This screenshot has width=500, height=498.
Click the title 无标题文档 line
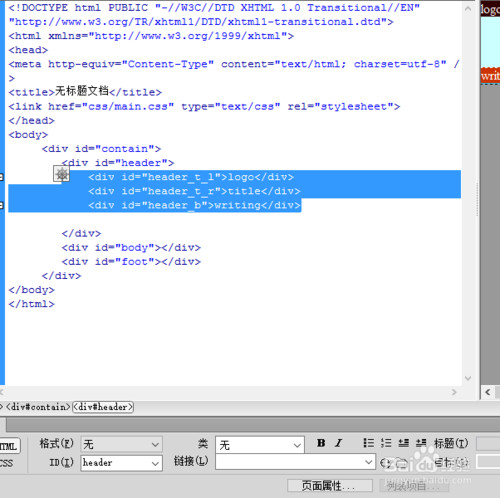click(85, 91)
